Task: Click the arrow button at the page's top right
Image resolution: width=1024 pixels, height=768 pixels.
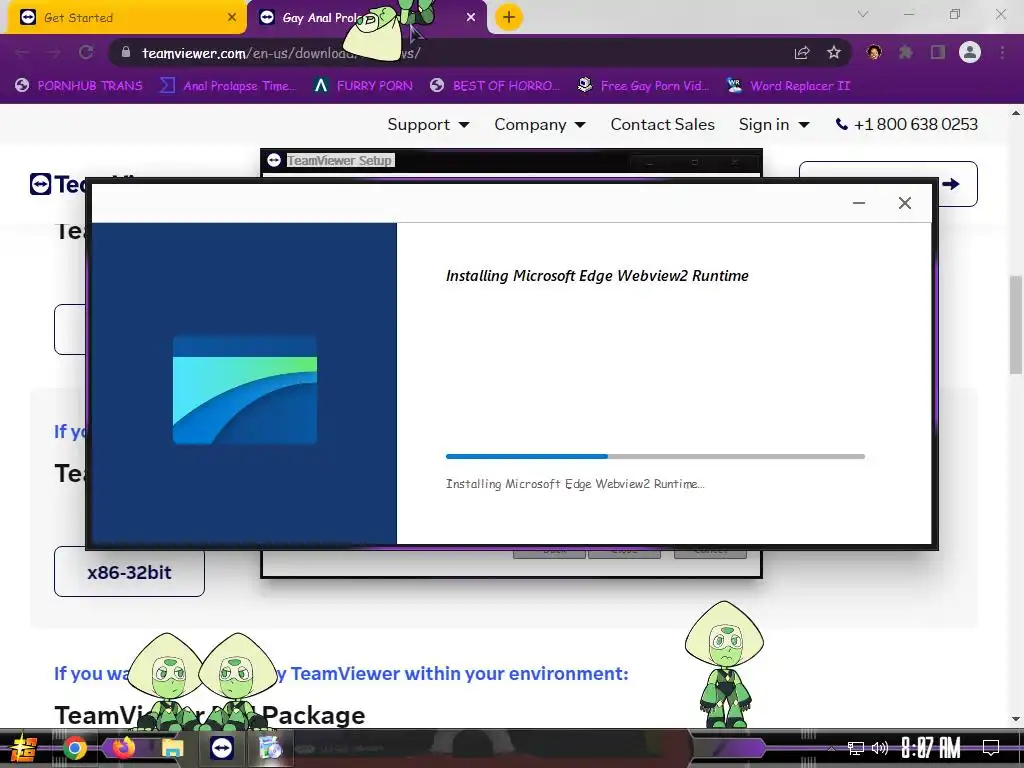Action: 952,184
